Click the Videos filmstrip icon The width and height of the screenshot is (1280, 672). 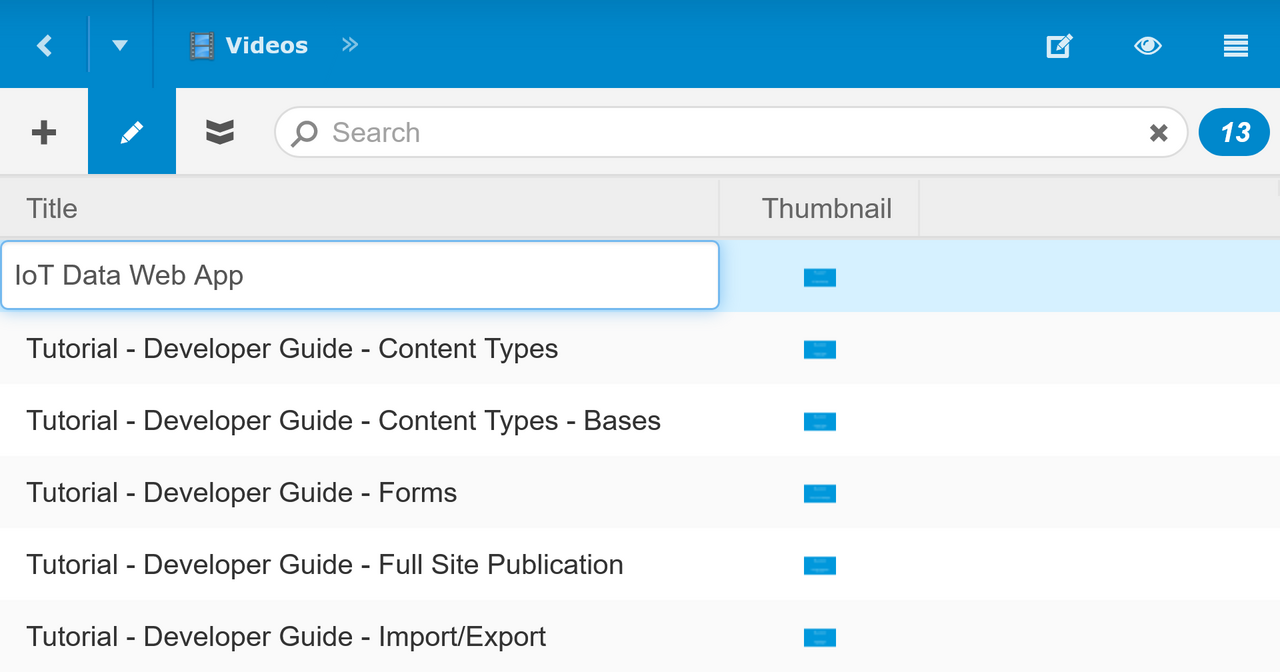coord(202,46)
